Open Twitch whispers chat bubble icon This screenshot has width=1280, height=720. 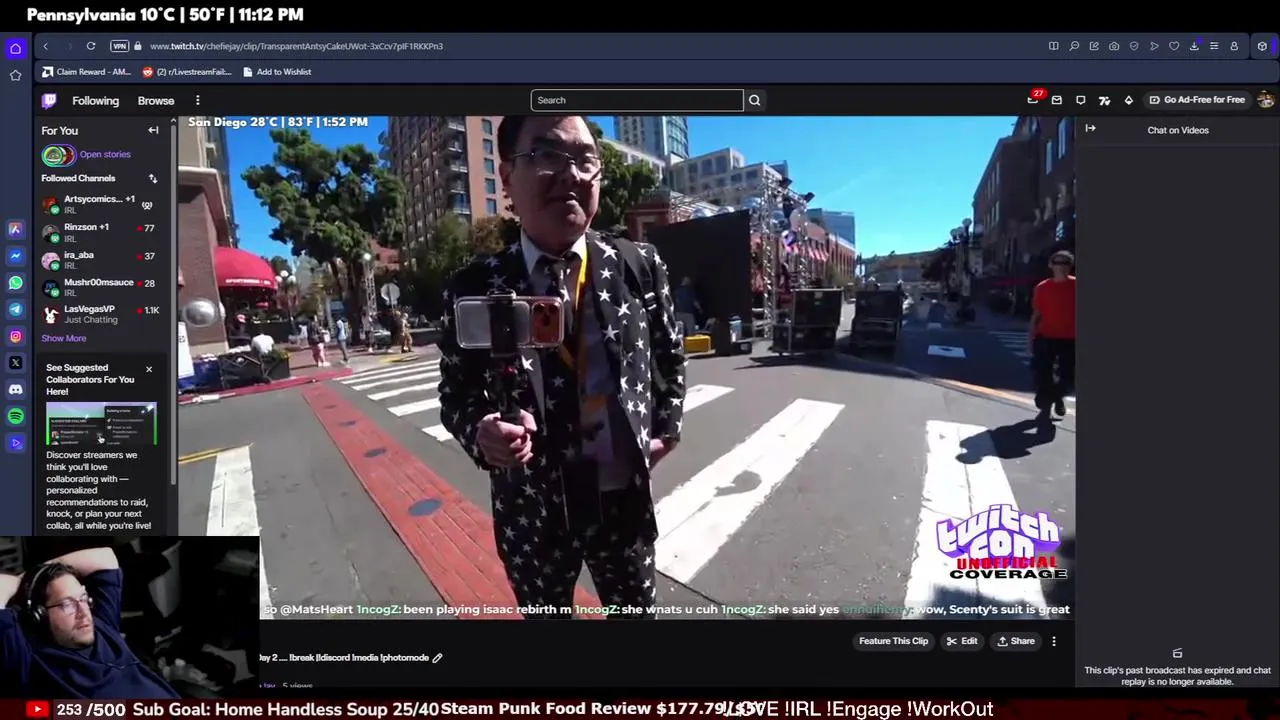[x=1080, y=100]
